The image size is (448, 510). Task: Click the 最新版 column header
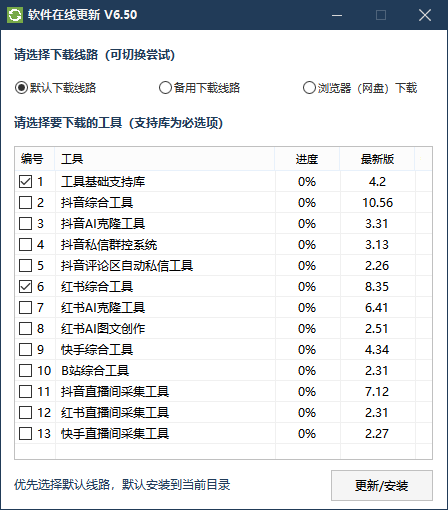pyautogui.click(x=377, y=159)
